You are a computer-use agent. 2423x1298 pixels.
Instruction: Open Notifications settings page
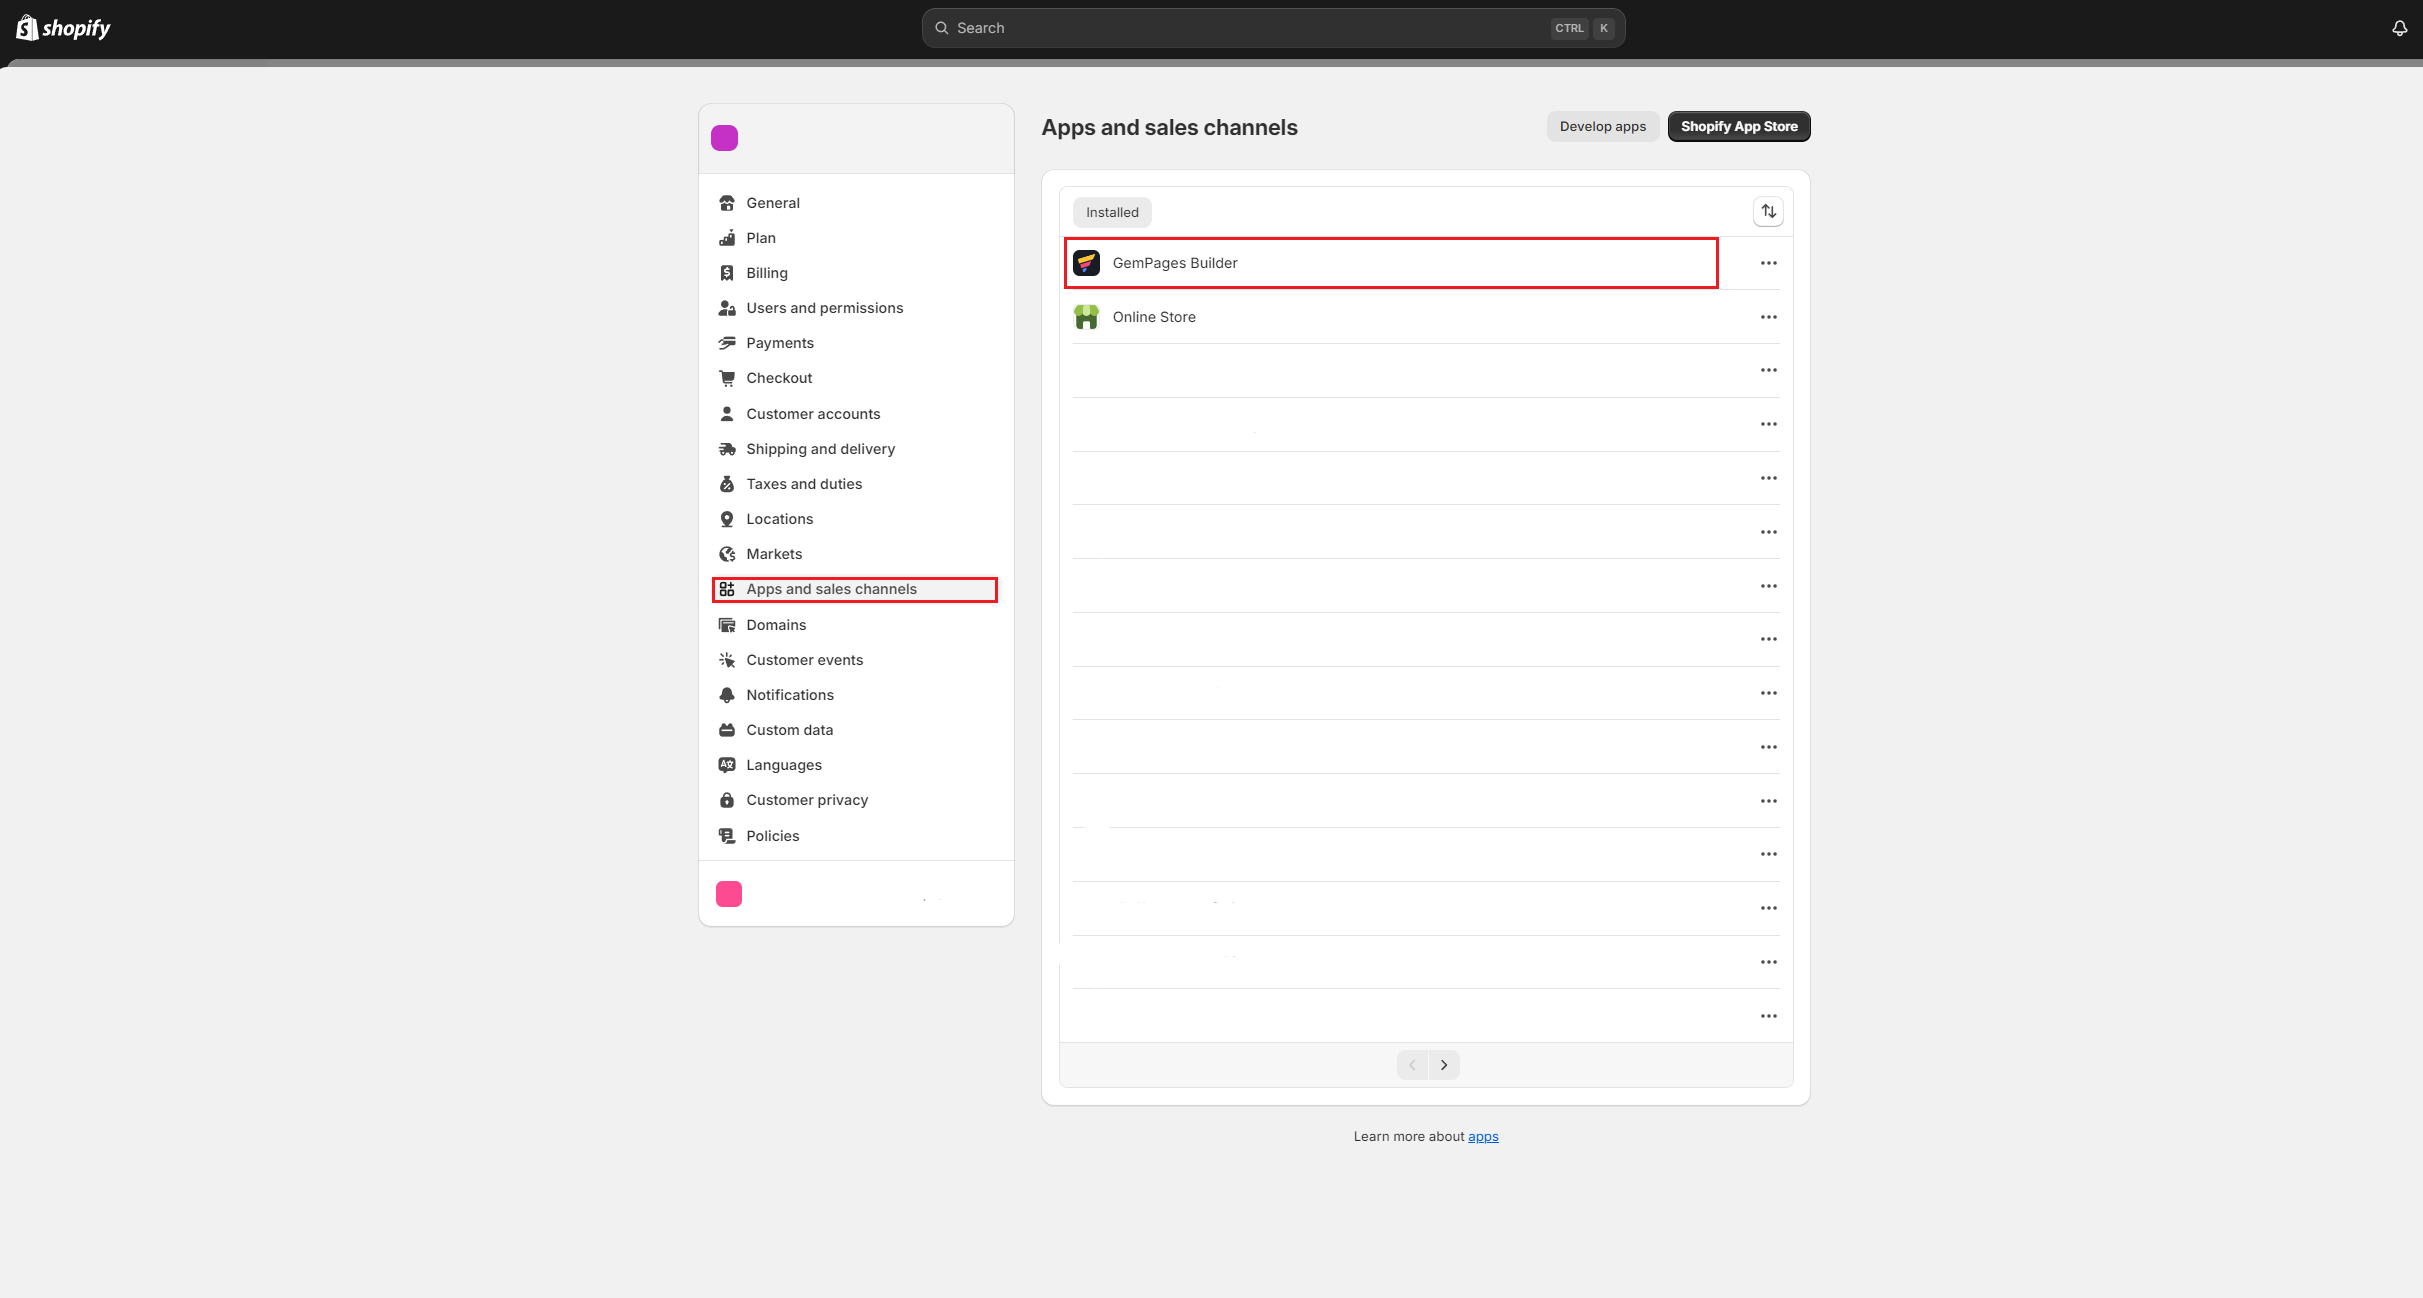point(789,695)
